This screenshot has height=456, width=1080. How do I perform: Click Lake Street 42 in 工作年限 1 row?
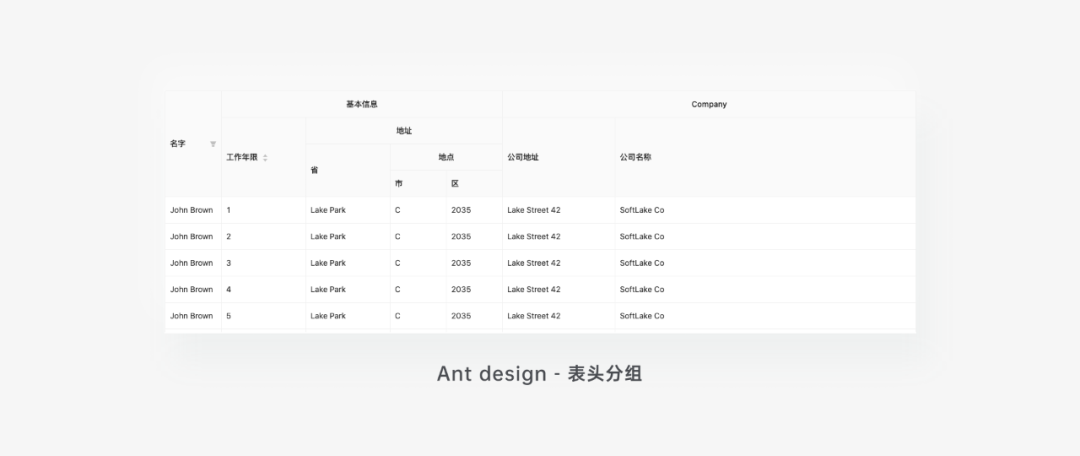[x=534, y=210]
